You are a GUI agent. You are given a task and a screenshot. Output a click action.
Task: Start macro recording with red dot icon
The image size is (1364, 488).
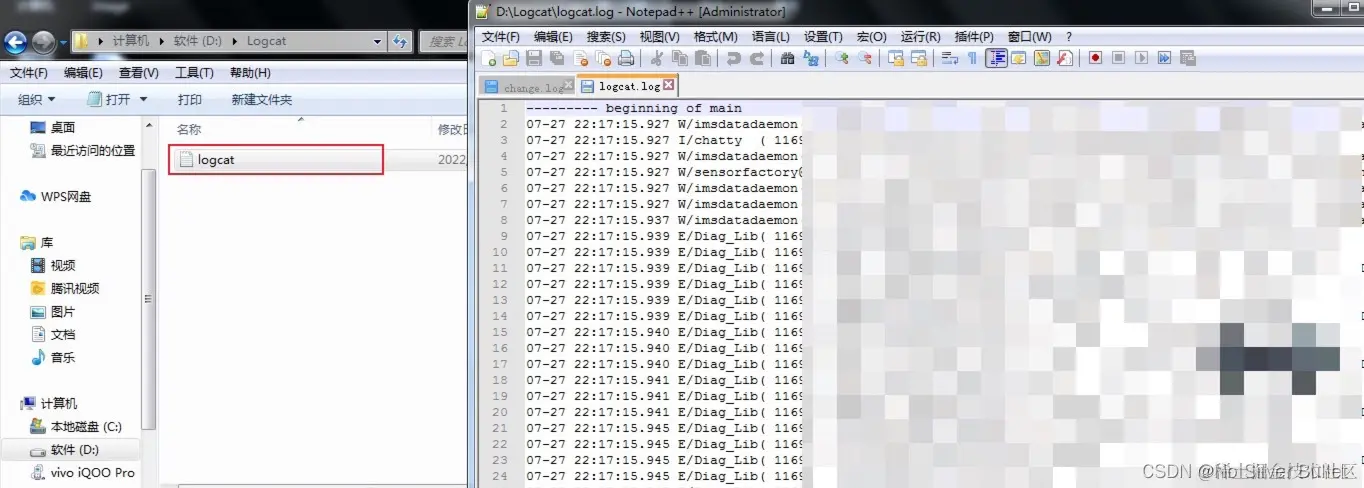(1095, 58)
